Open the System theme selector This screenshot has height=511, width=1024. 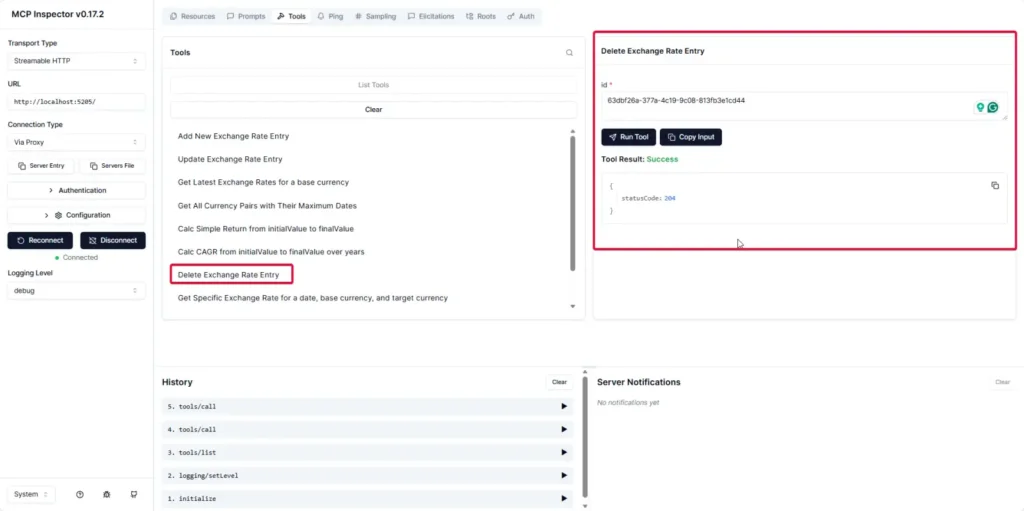[33, 494]
